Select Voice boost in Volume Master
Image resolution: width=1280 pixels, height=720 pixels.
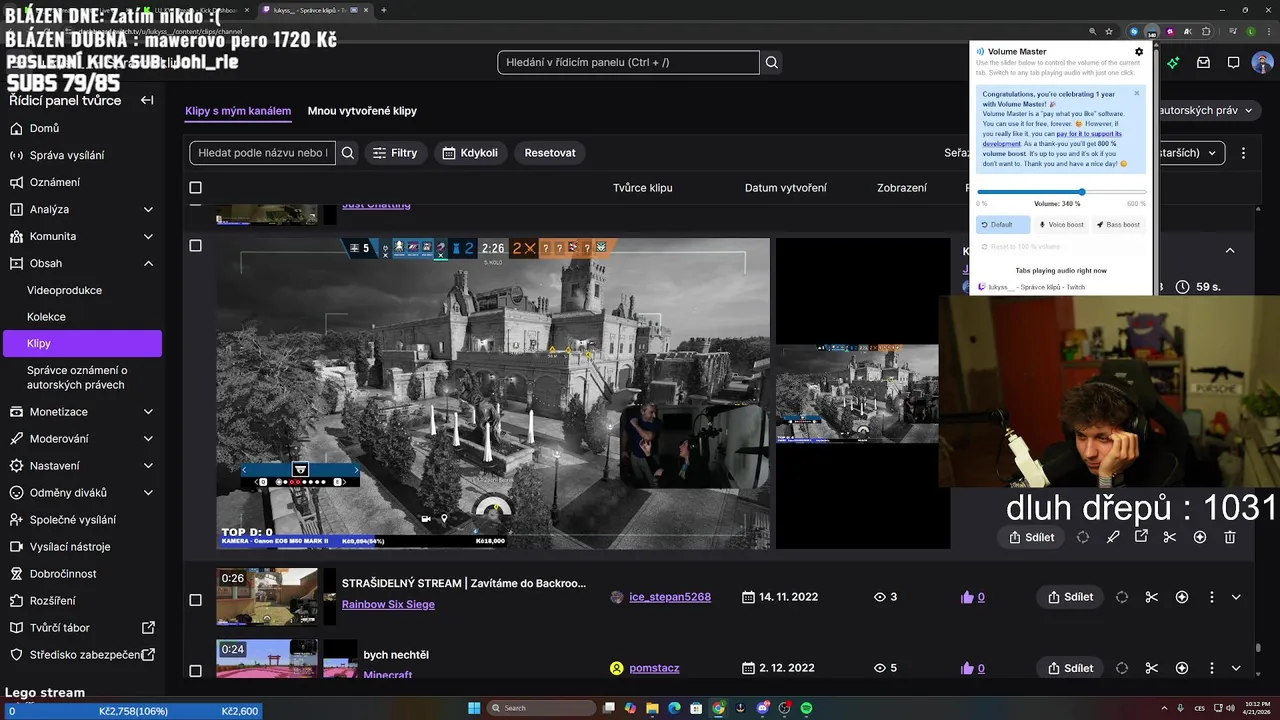coord(1061,225)
